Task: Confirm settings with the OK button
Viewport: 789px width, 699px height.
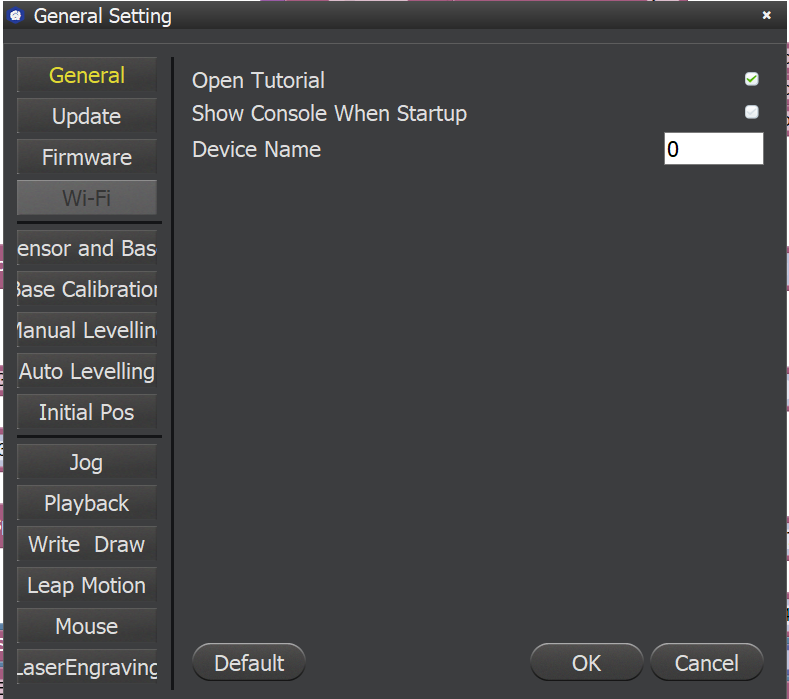Action: pyautogui.click(x=586, y=663)
